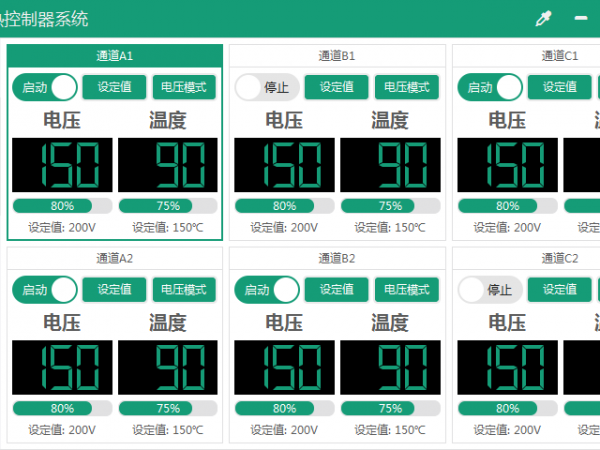Screen dimensions: 600x450
Task: Click the 80% voltage progress bar in 通道A1
Action: coord(62,206)
